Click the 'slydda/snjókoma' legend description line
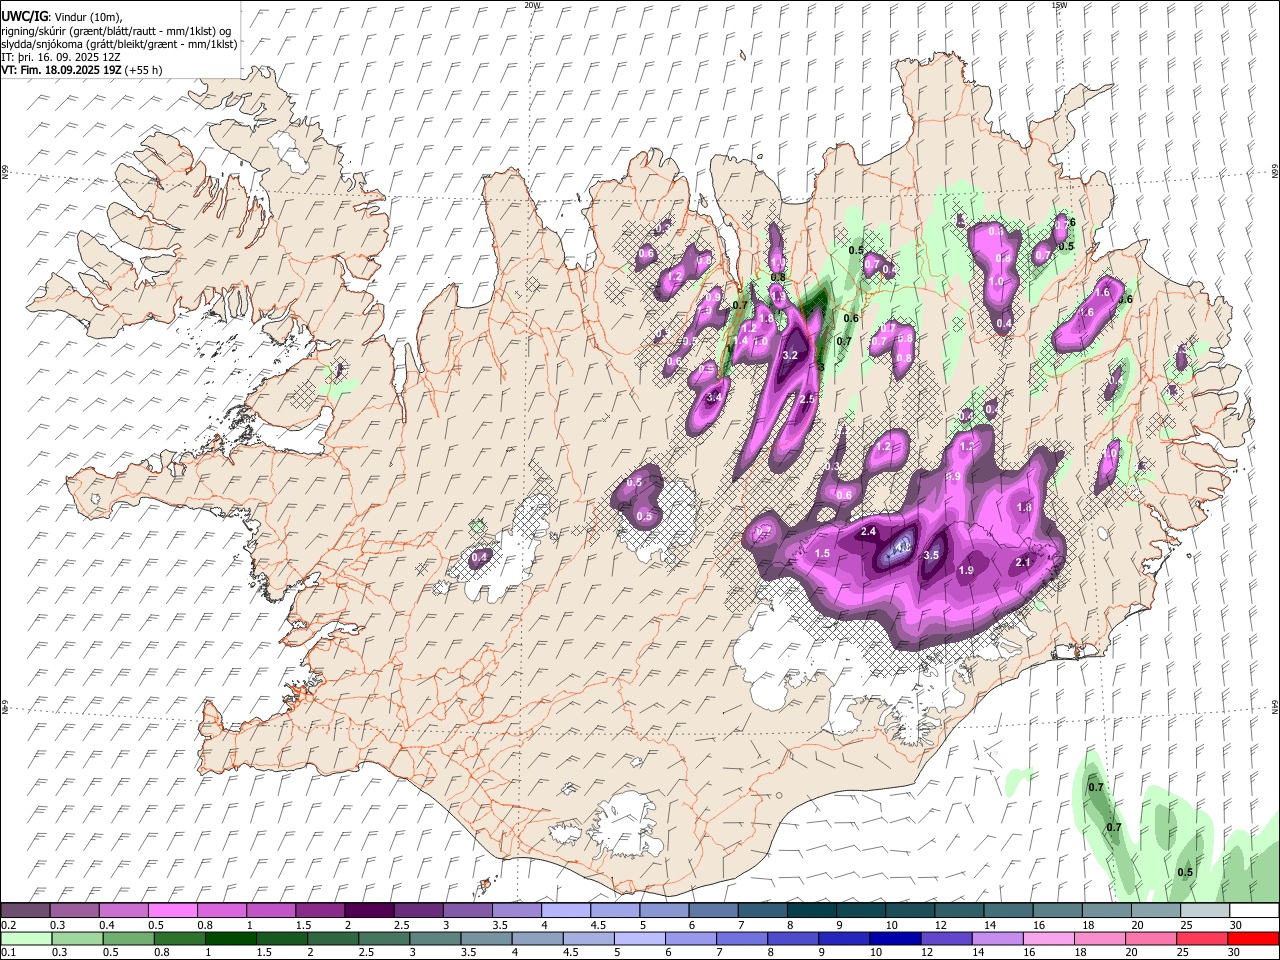Image resolution: width=1280 pixels, height=960 pixels. (x=119, y=44)
